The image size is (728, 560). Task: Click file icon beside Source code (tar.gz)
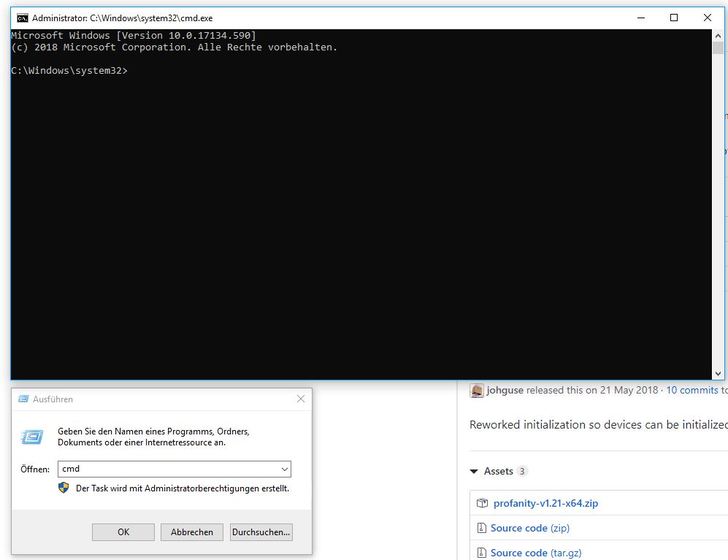(481, 553)
